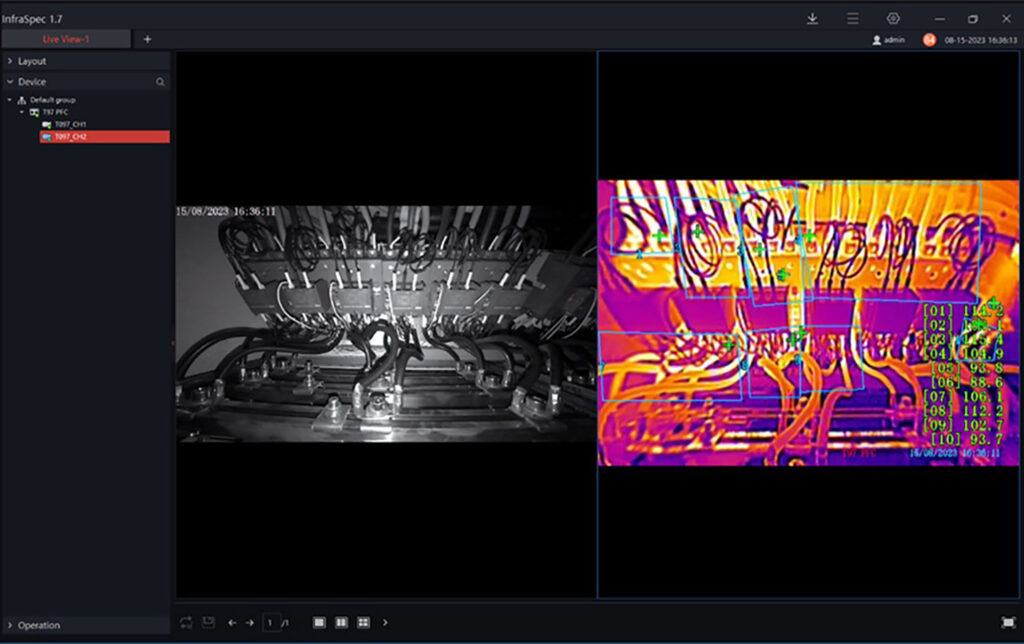Switch to single-window layout icon
Screen dimensions: 1024x644
click(319, 622)
